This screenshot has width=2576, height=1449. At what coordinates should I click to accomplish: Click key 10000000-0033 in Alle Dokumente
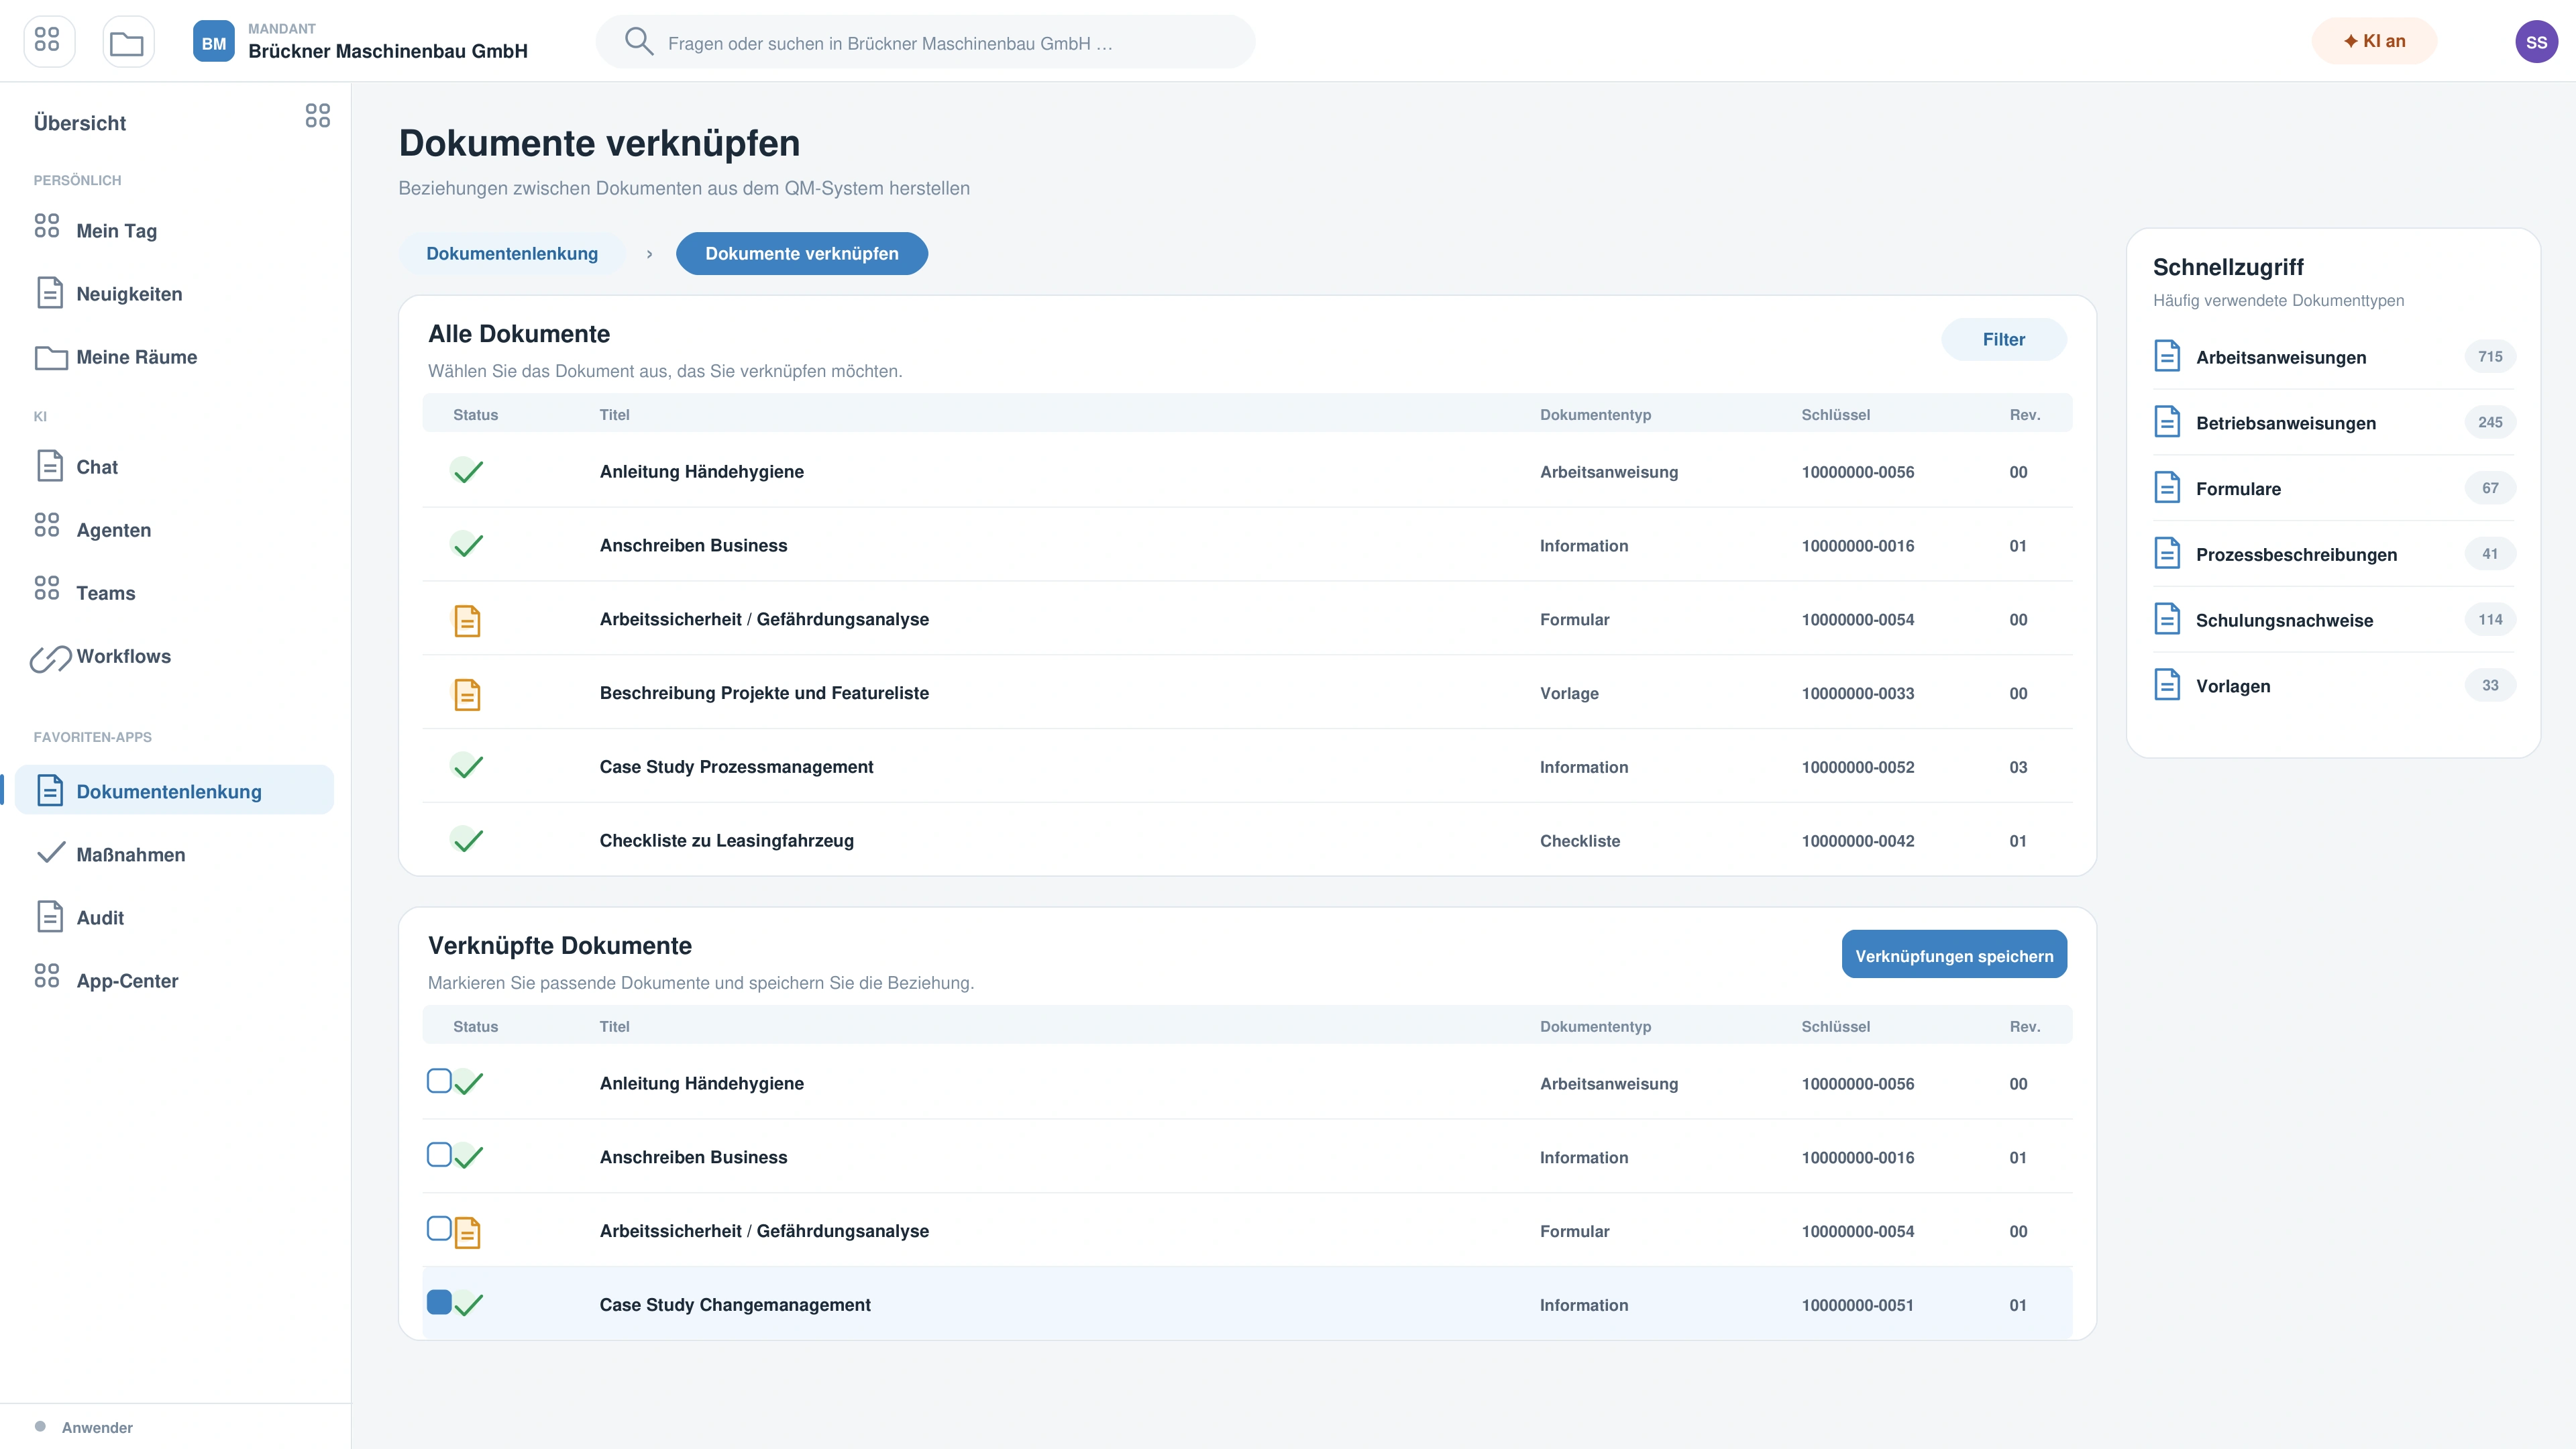1857,693
